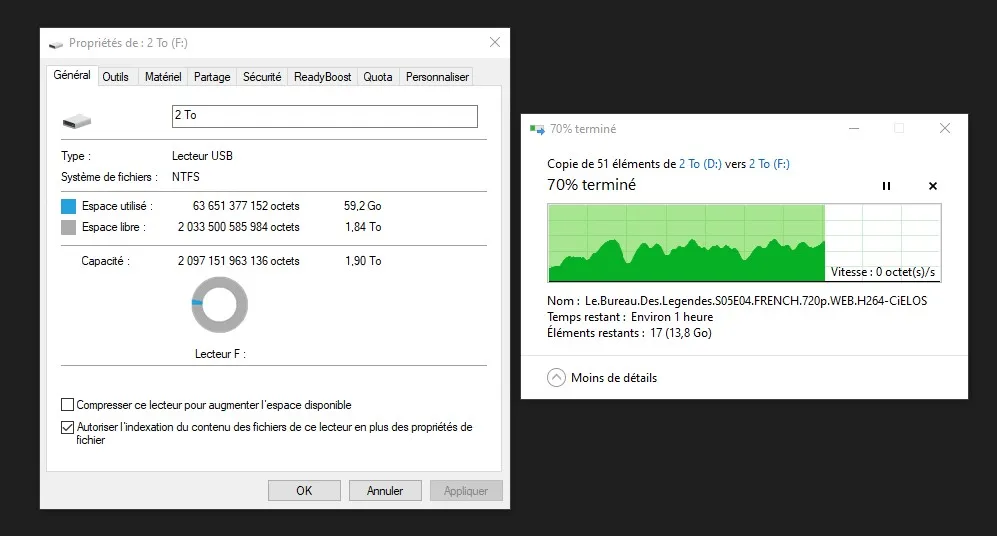Viewport: 997px width, 536px height.
Task: Uncheck Autoriser l'indexation du contenu checkbox
Action: [67, 427]
